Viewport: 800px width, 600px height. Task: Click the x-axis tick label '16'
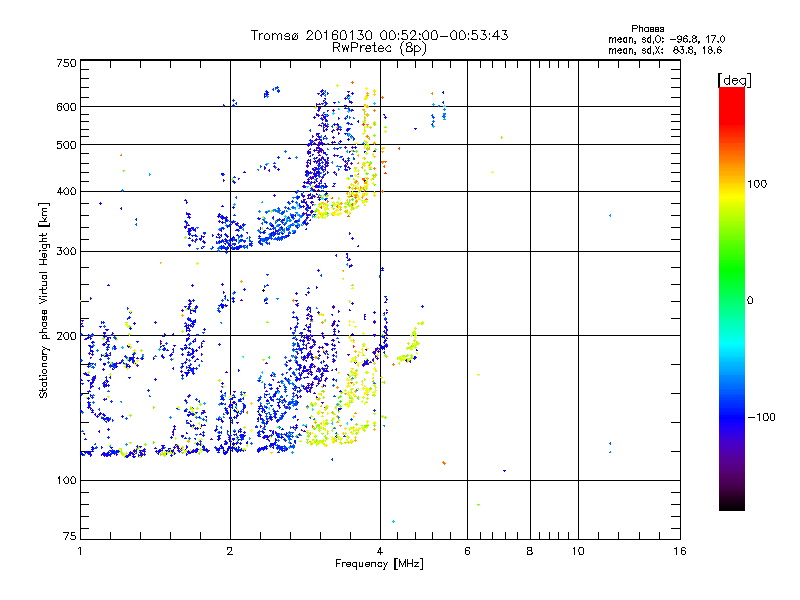680,551
